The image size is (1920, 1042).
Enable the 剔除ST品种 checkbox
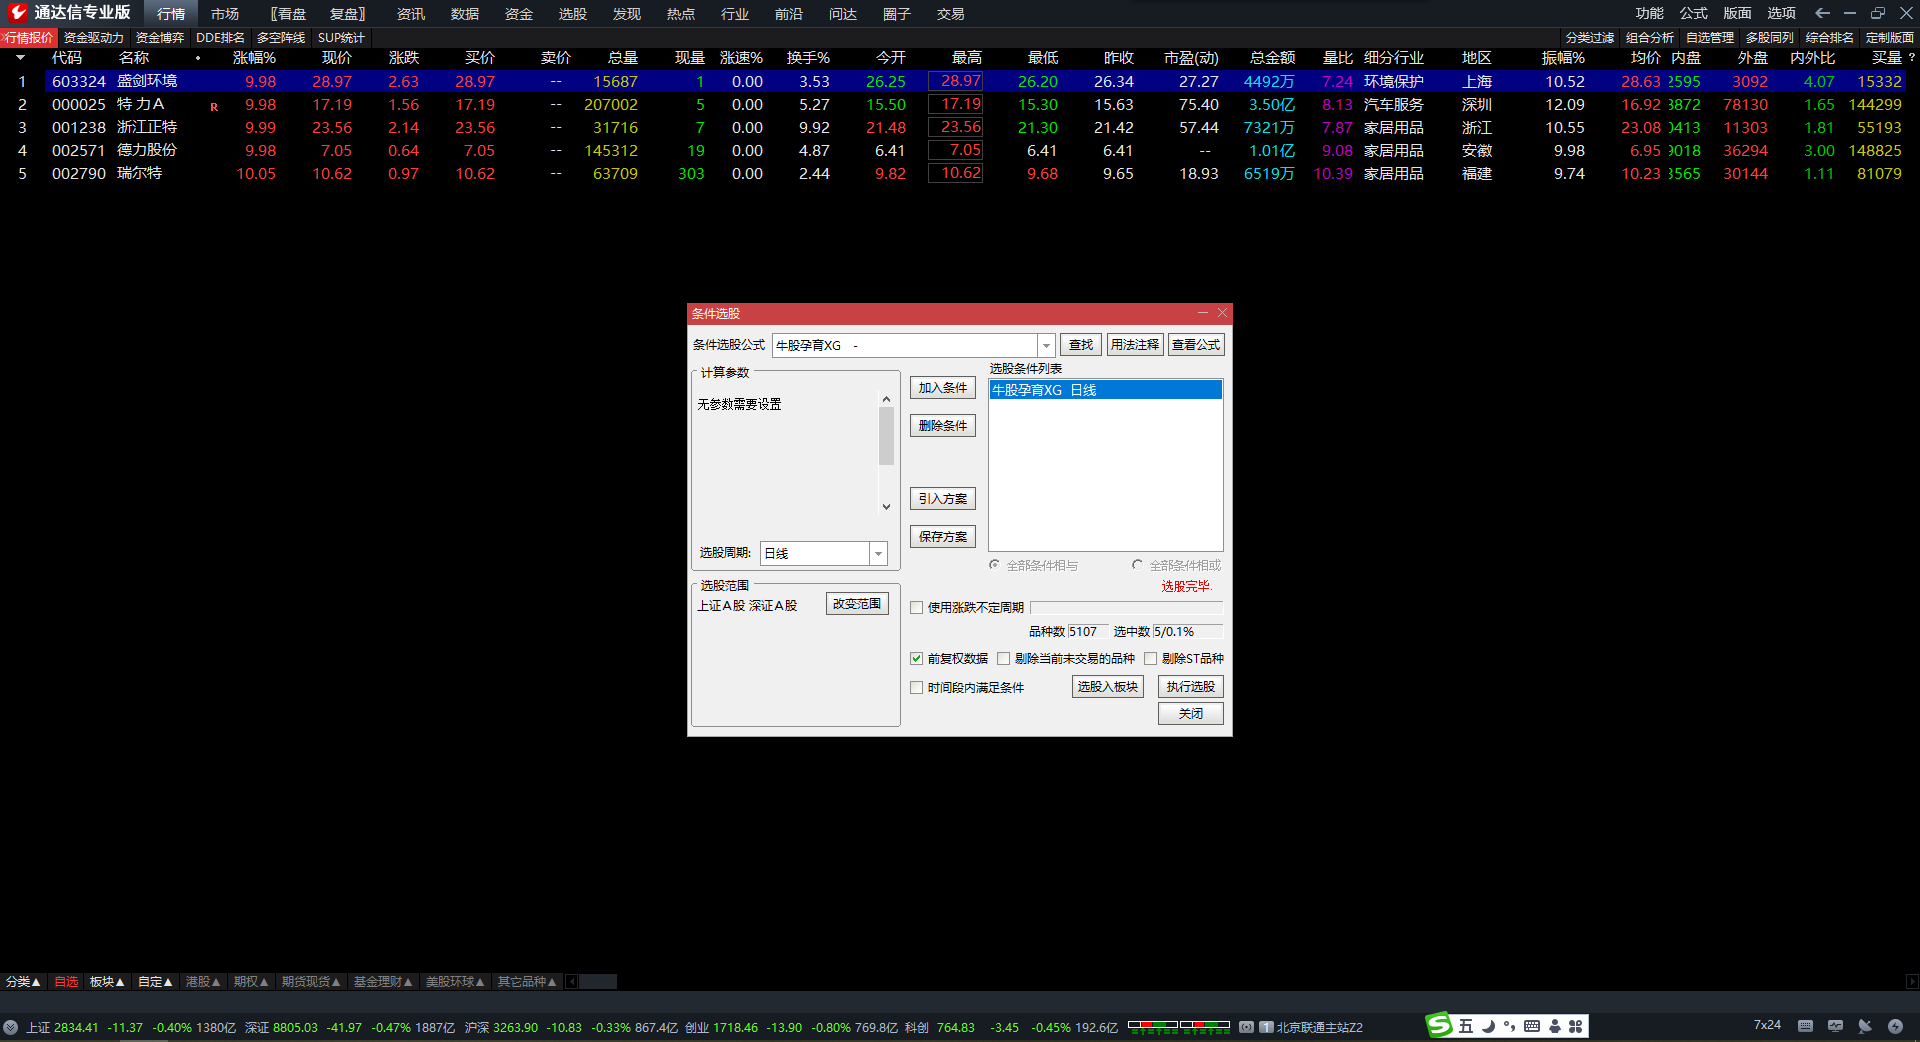1151,659
